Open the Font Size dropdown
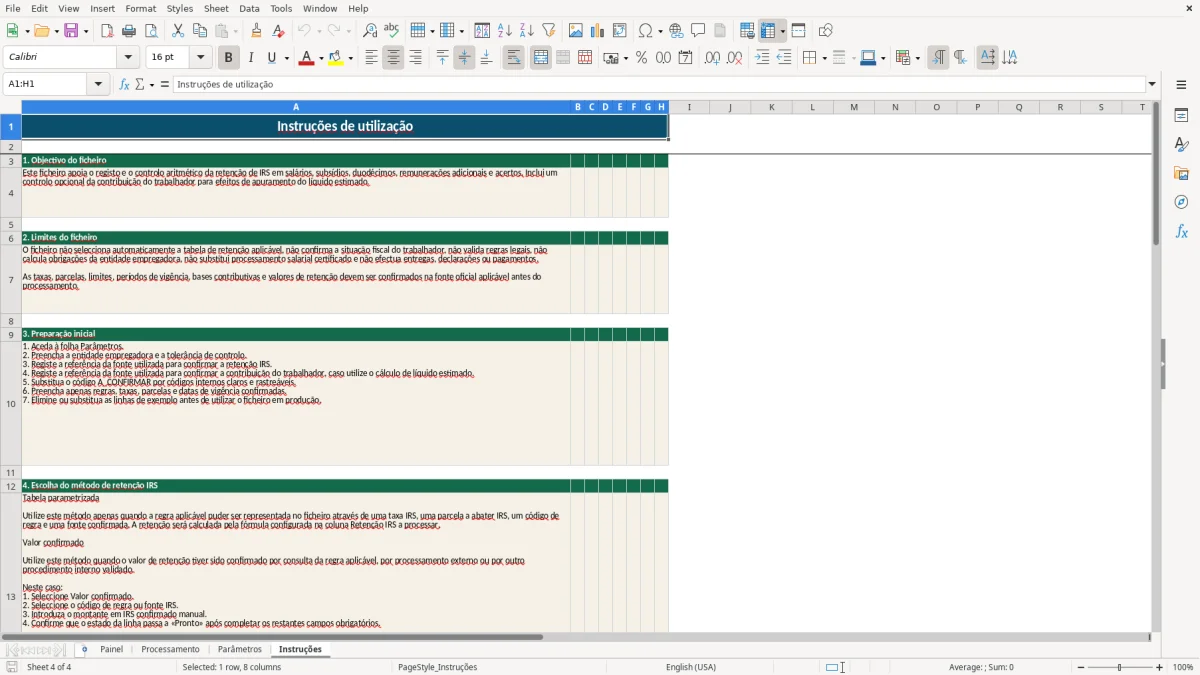This screenshot has width=1200, height=675. tap(201, 58)
